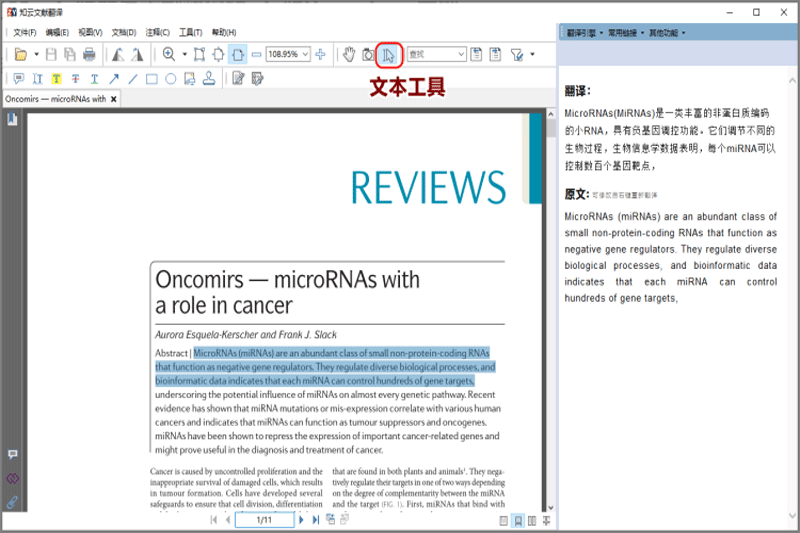Toggle the bookmarks side panel

[x=12, y=119]
